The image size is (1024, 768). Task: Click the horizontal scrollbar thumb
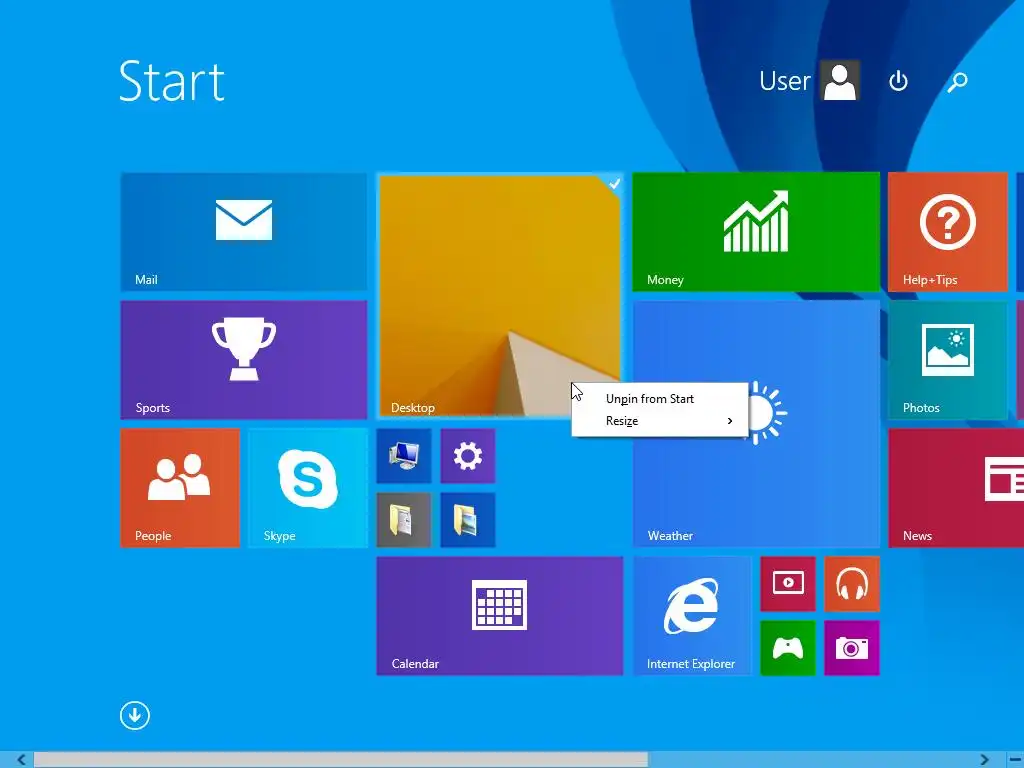pyautogui.click(x=340, y=760)
